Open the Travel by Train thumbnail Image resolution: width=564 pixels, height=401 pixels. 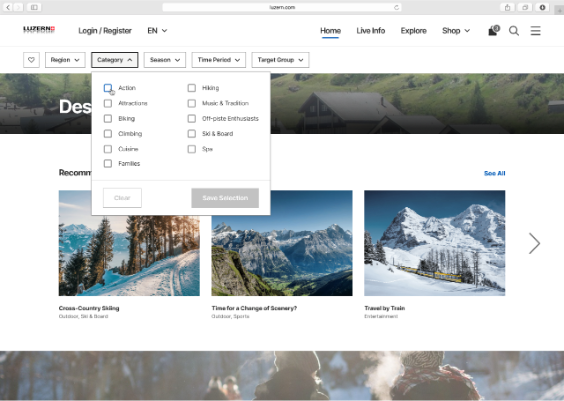(435, 243)
